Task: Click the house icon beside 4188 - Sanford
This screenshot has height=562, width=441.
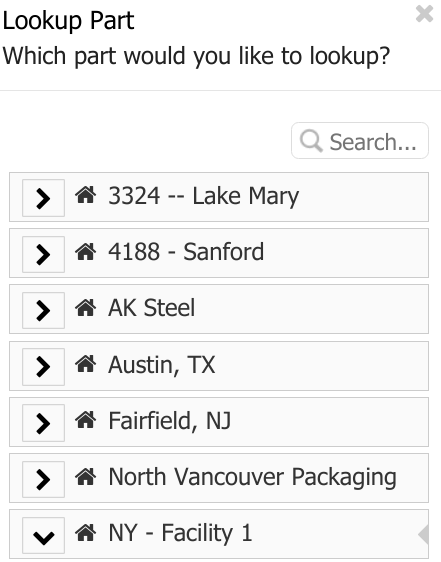Action: [x=85, y=251]
